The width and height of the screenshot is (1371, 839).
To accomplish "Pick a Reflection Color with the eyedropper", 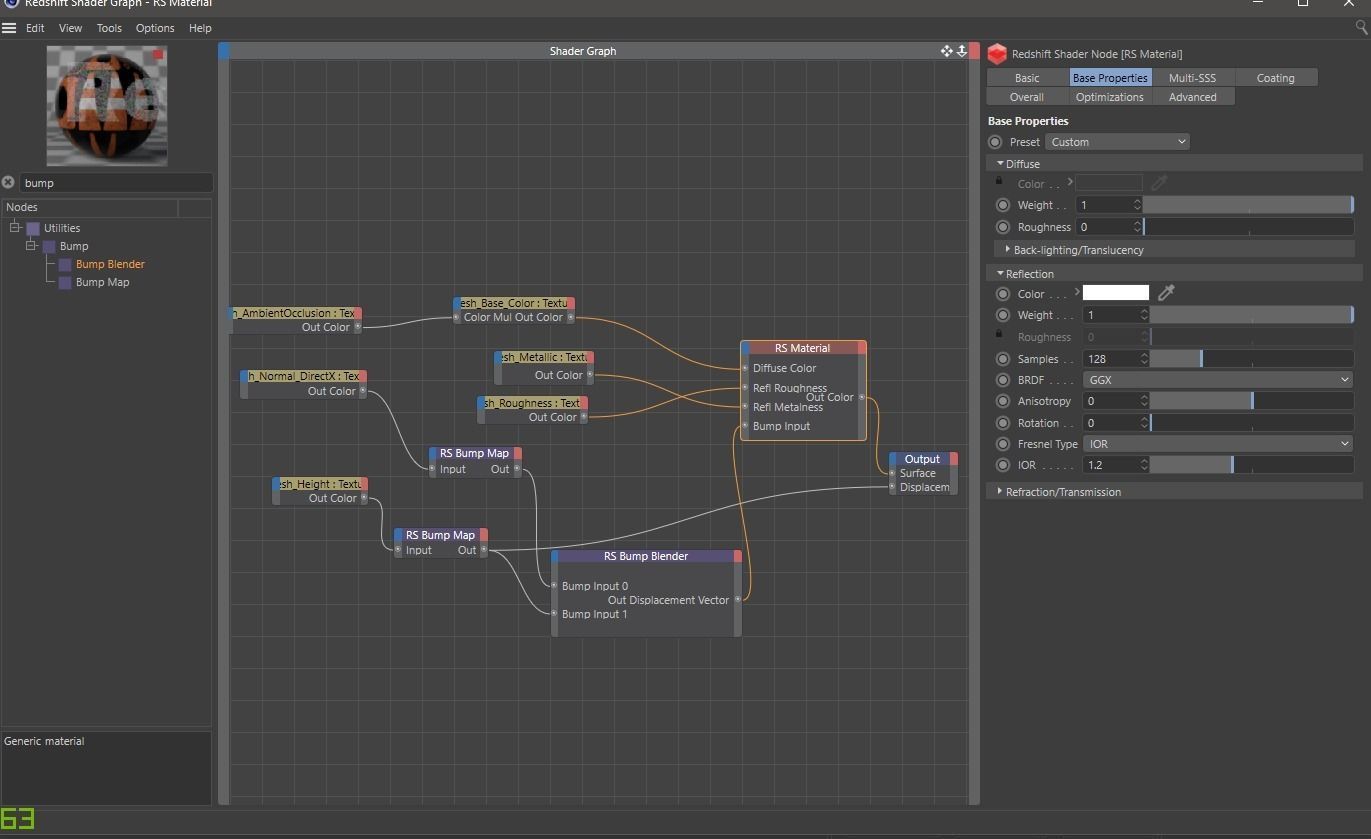I will pos(1166,293).
